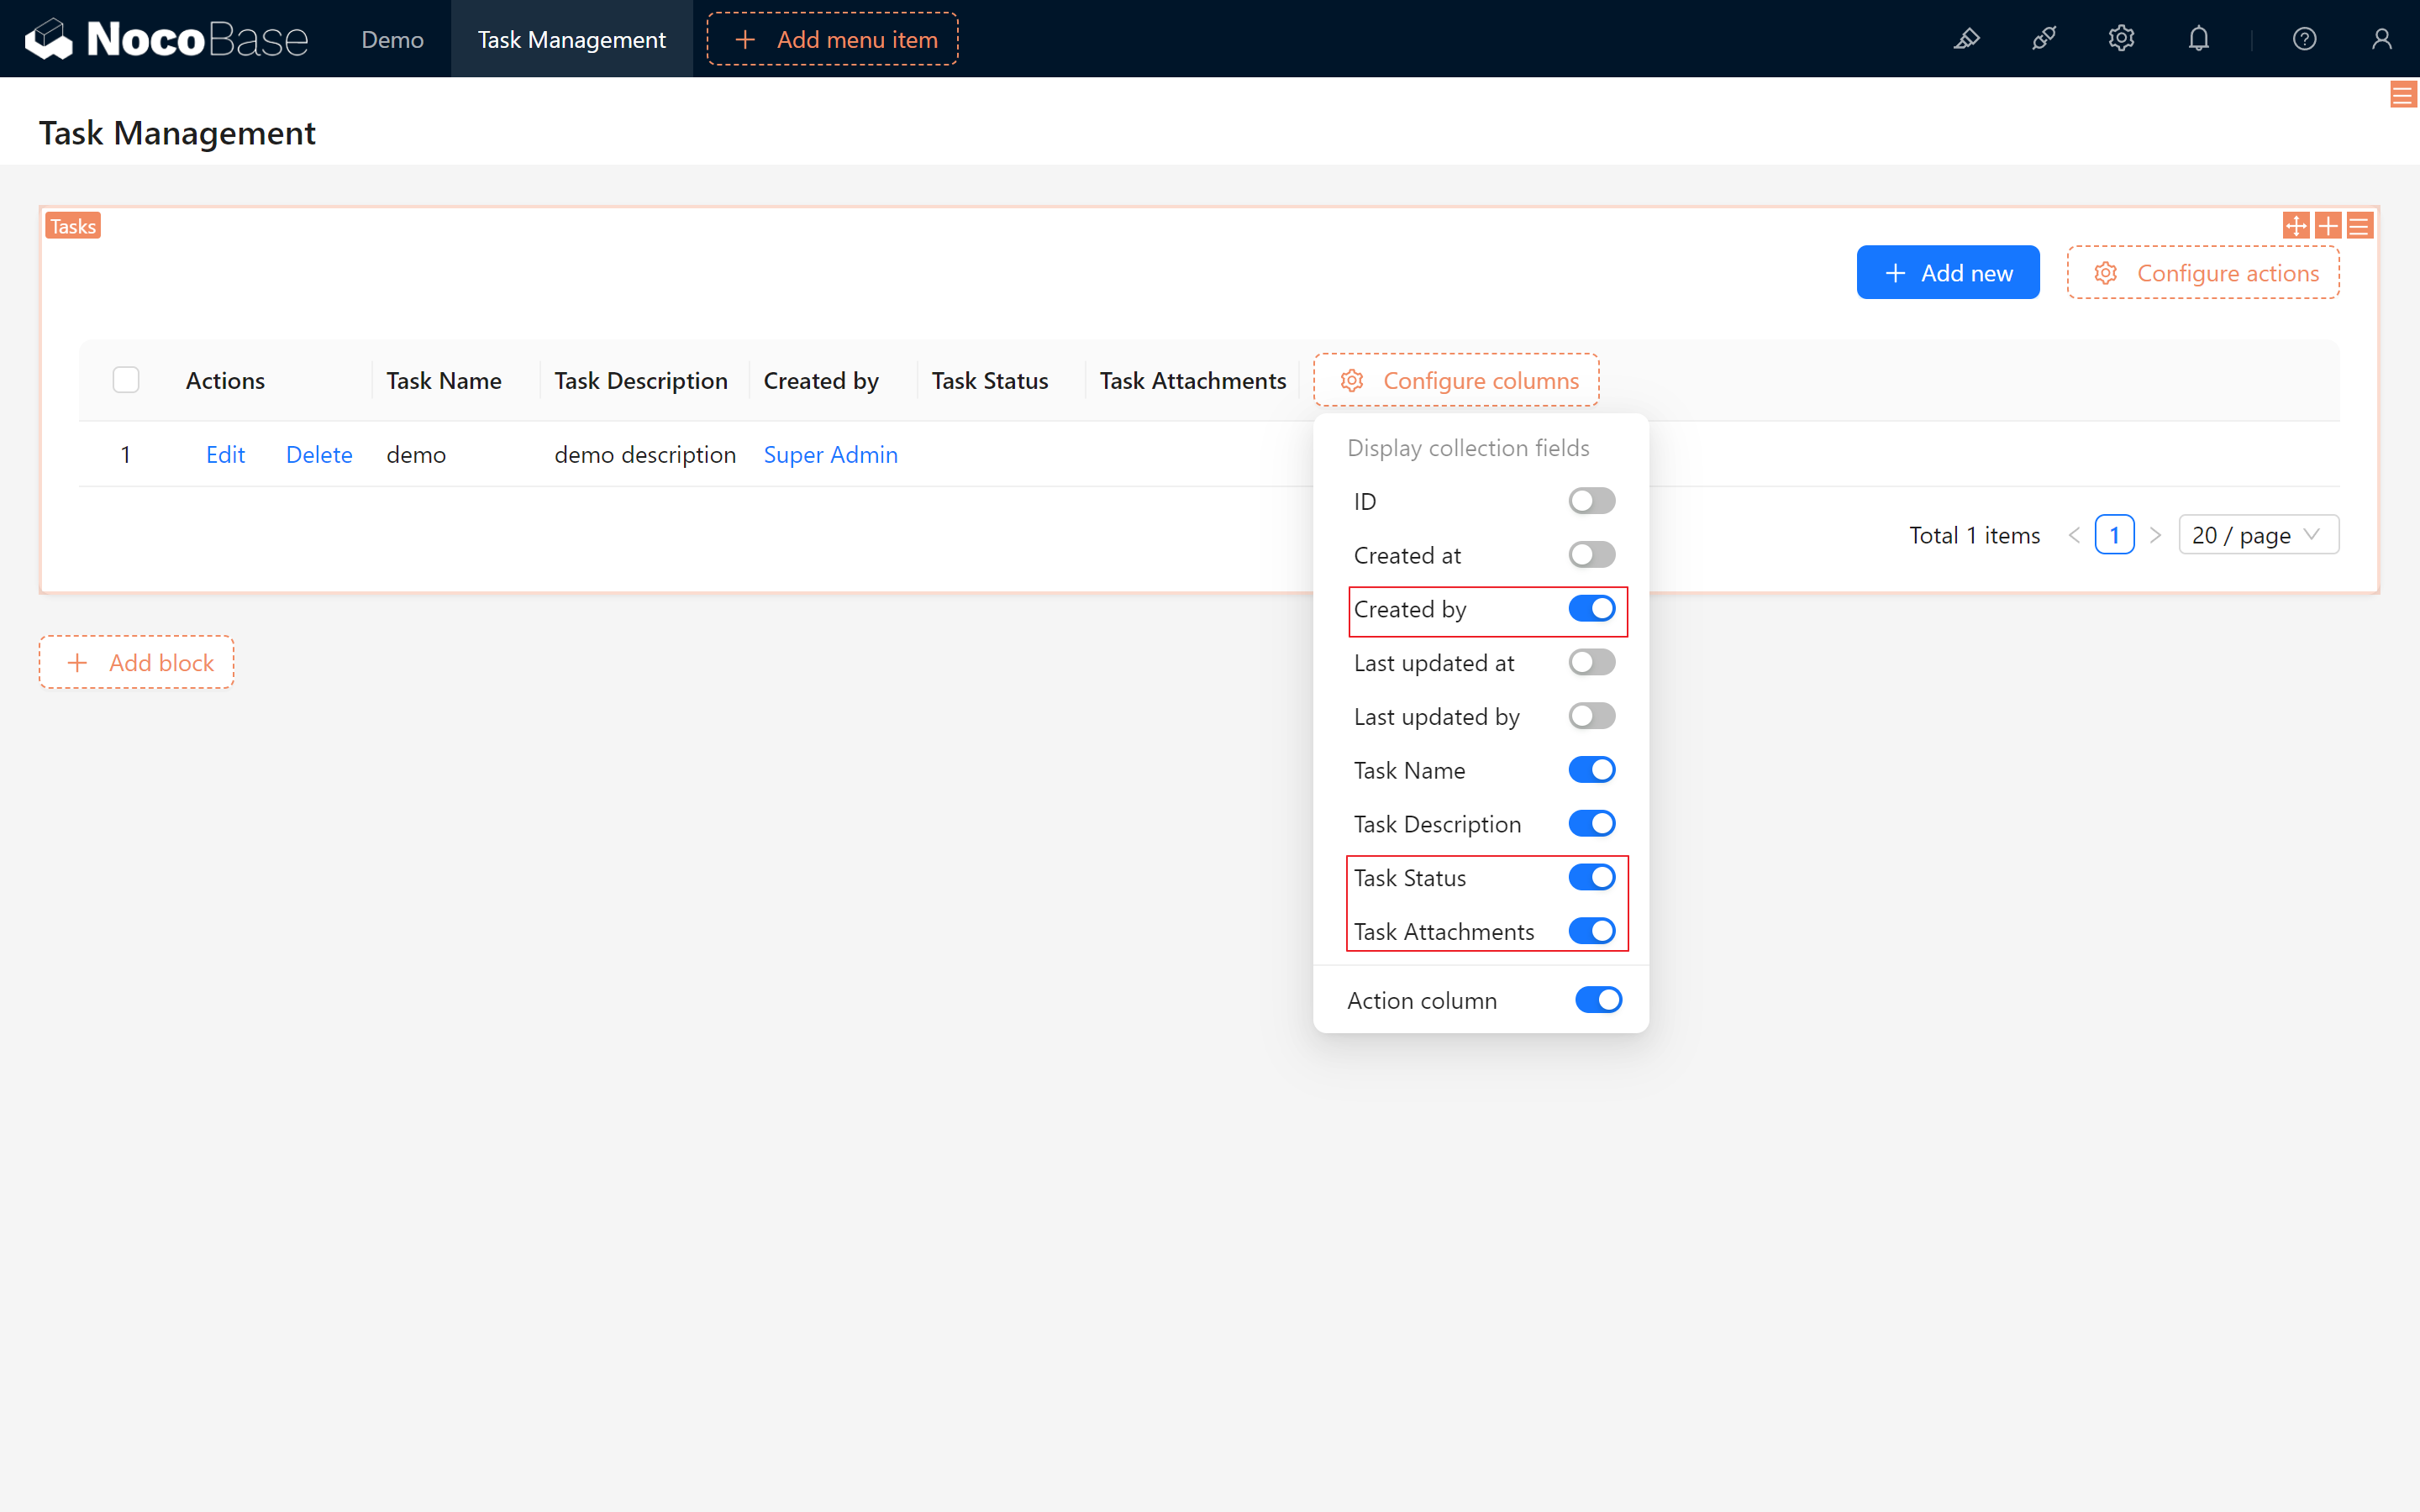
Task: Enable Last updated by switch
Action: pos(1591,716)
